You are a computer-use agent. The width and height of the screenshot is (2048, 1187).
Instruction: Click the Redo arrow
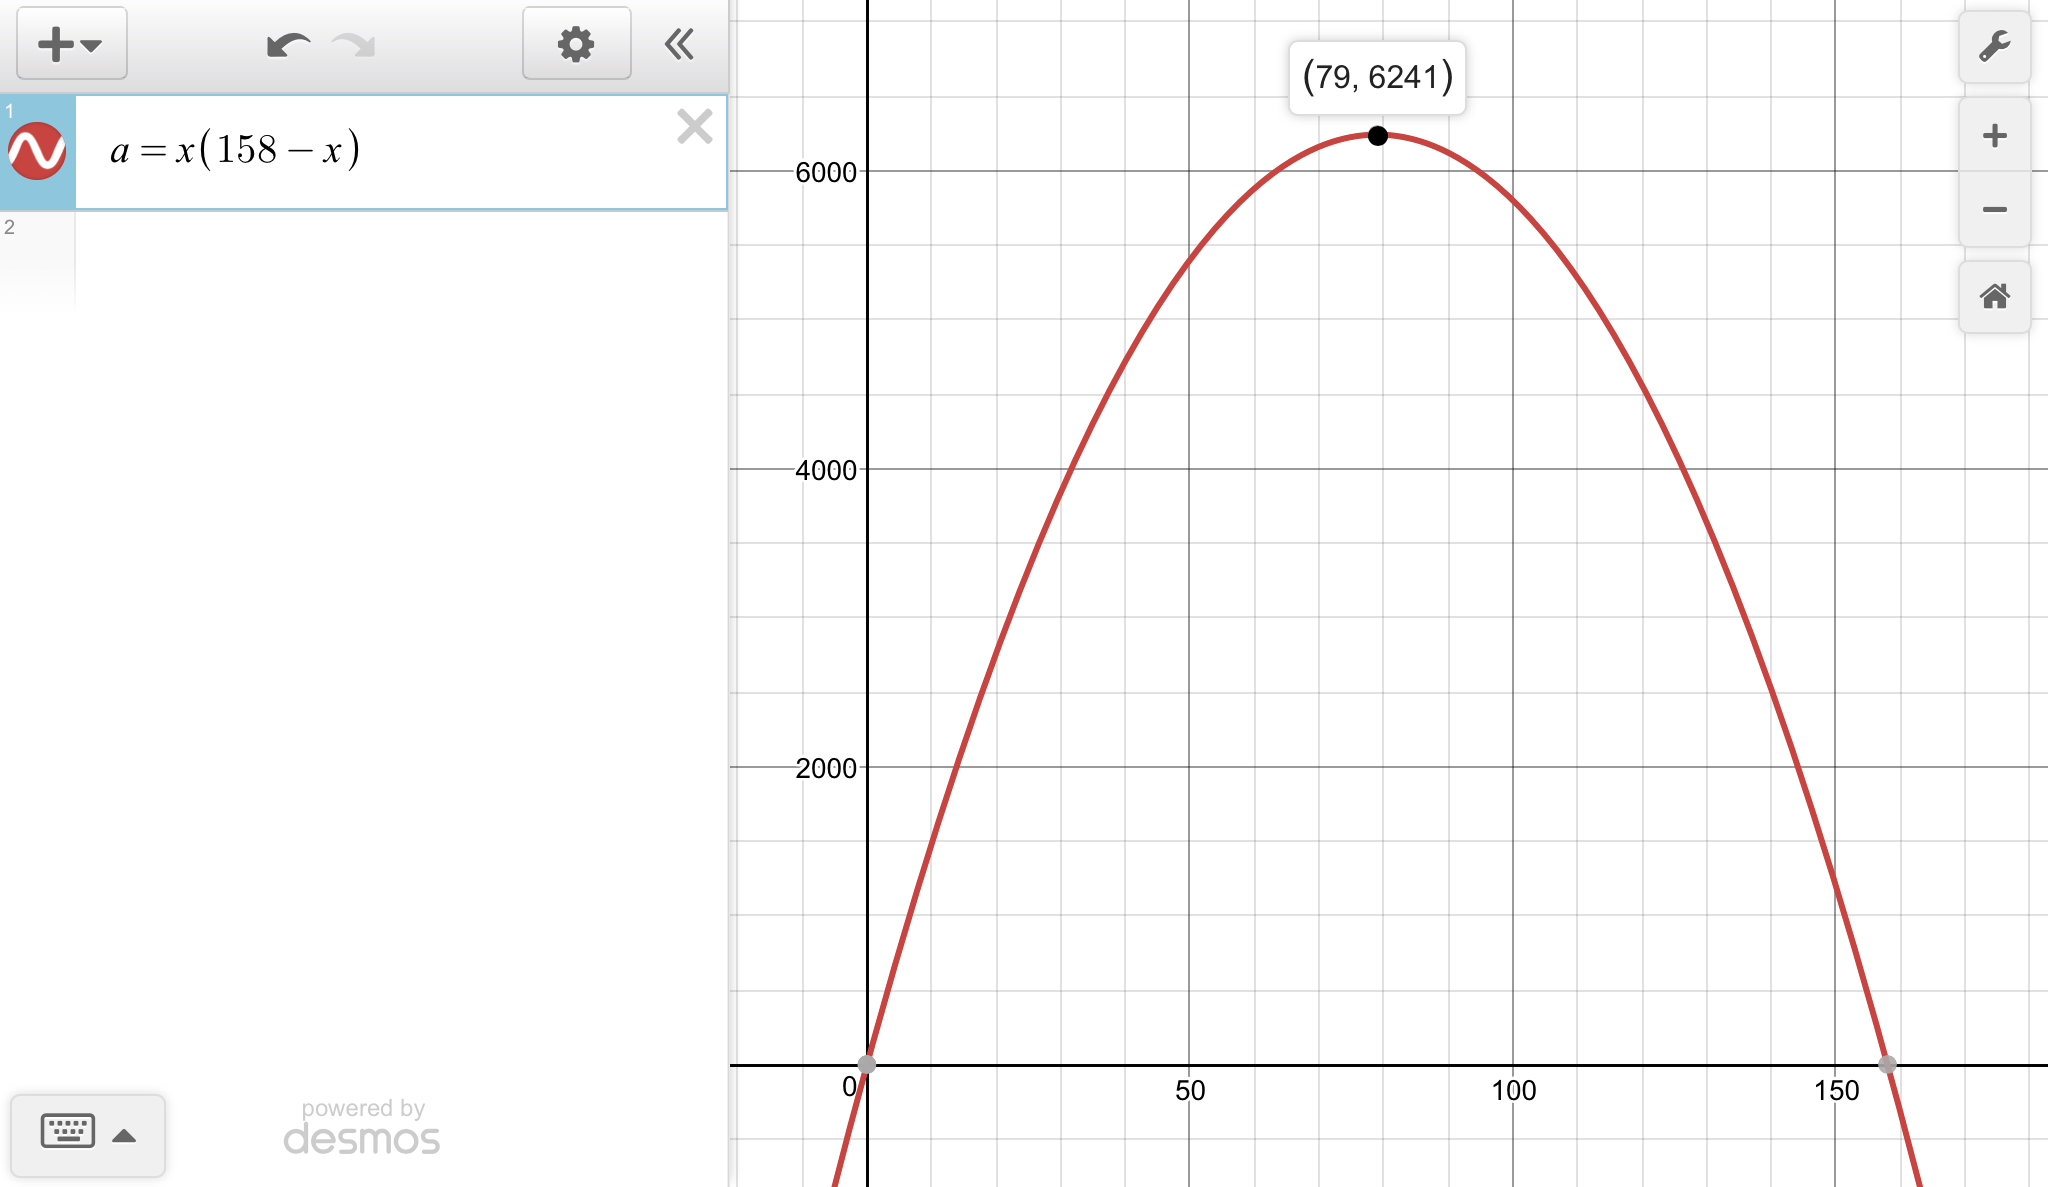pos(354,45)
